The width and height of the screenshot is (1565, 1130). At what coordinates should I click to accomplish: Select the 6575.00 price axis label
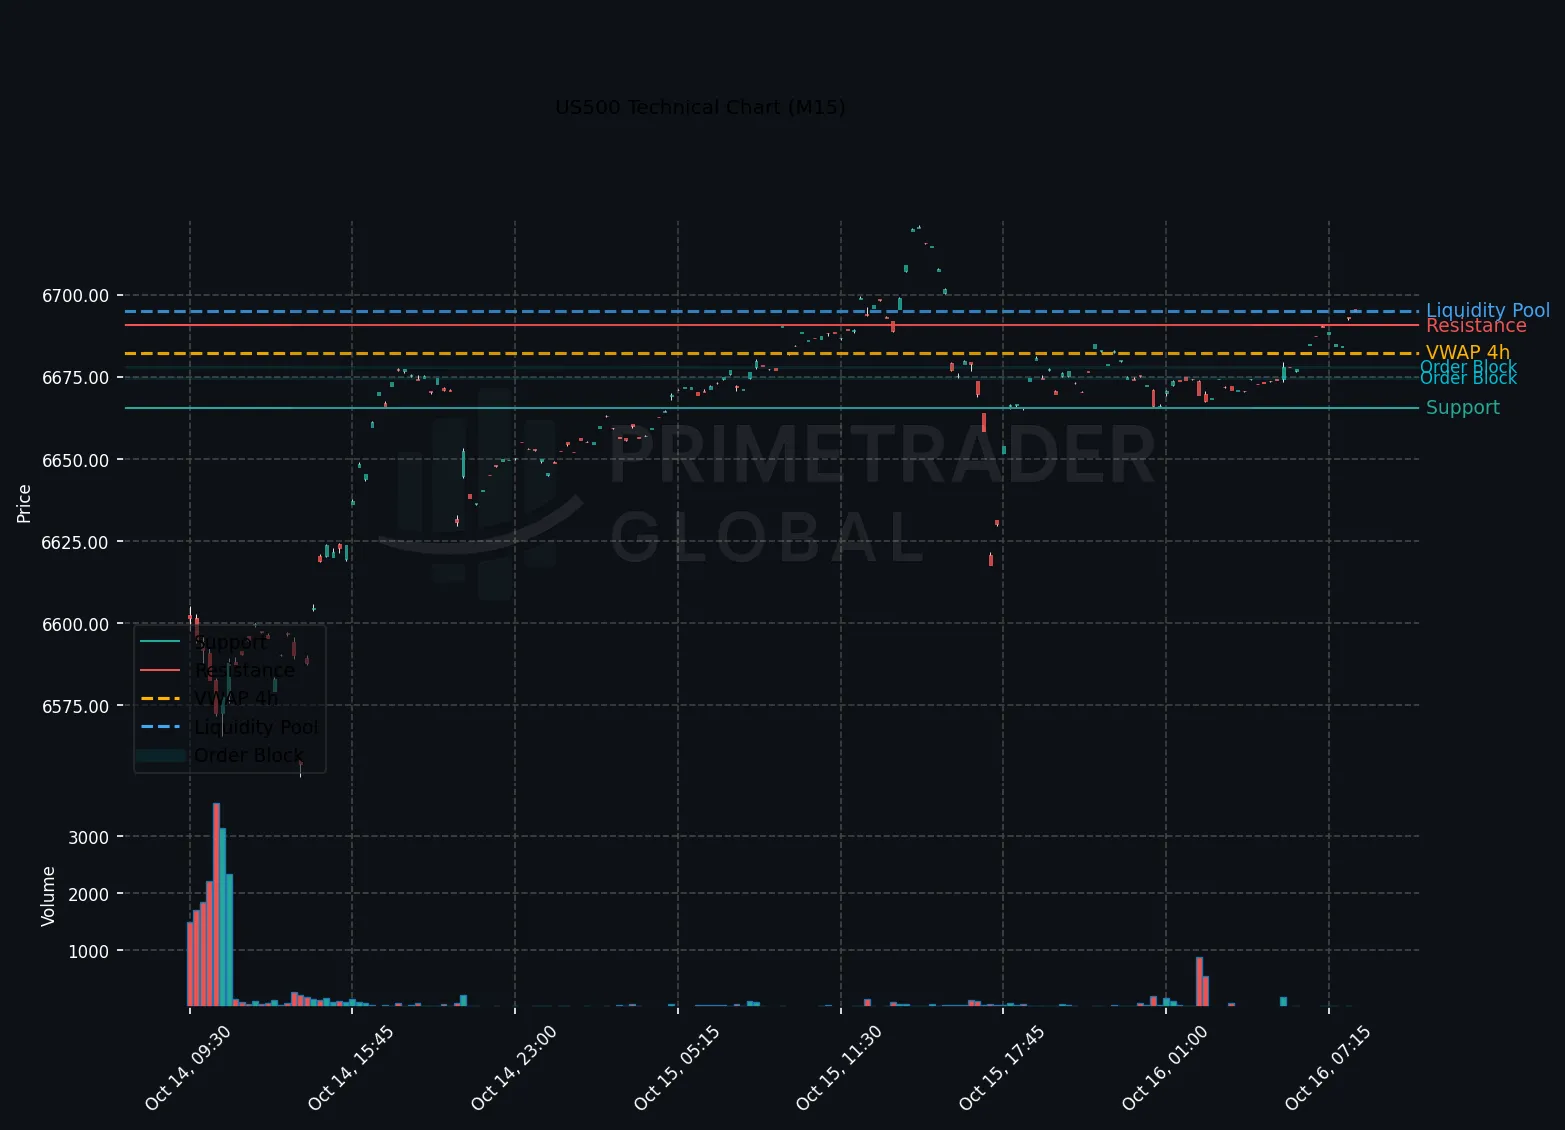(x=75, y=706)
